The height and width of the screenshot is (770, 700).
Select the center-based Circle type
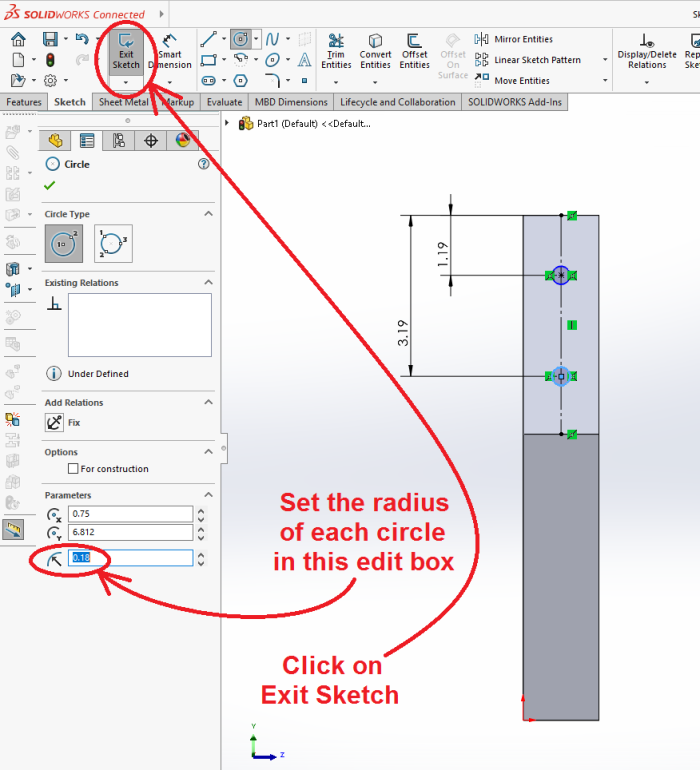[63, 243]
